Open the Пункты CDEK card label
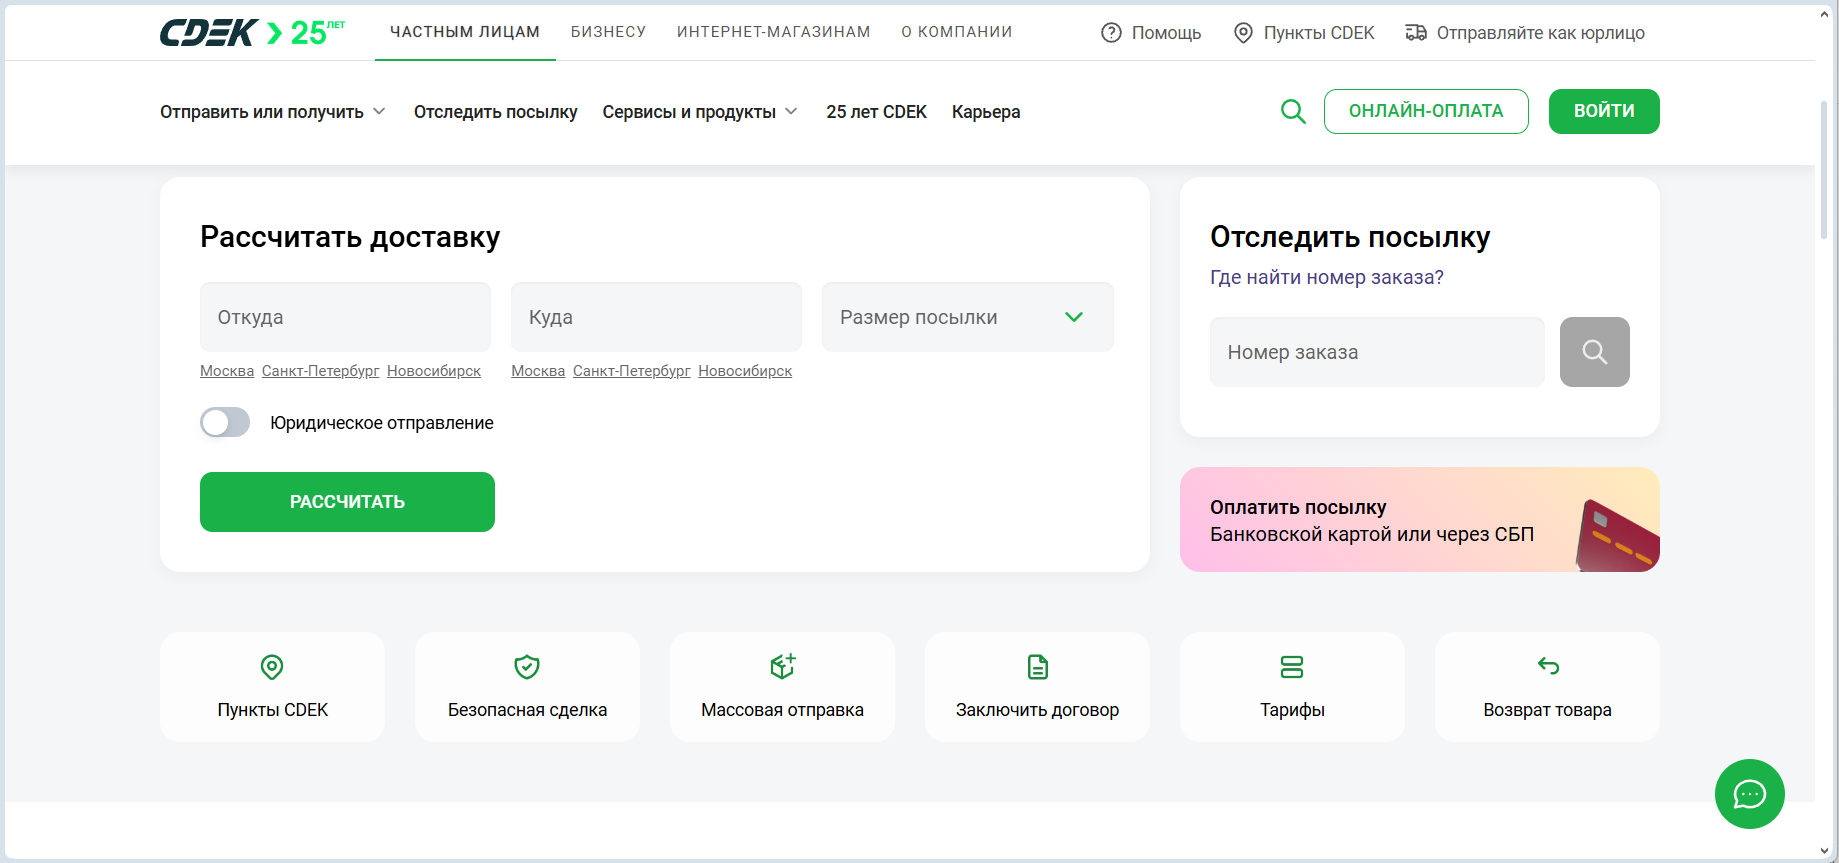 point(273,710)
